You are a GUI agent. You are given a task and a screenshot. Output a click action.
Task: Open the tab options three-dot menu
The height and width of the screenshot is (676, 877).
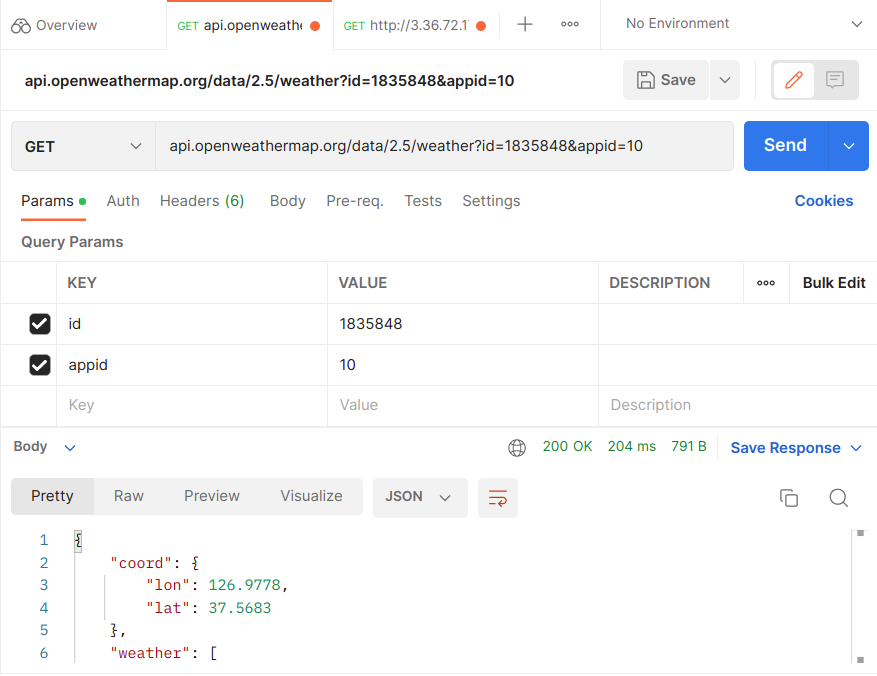click(x=570, y=24)
